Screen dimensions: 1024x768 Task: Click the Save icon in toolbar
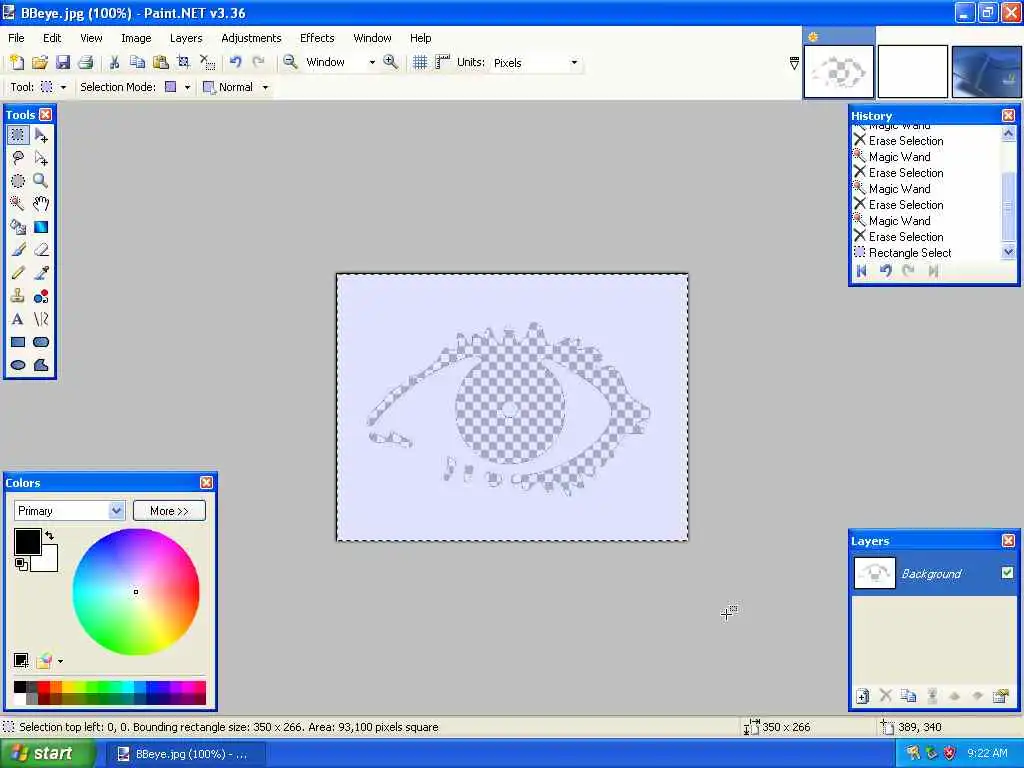(63, 62)
